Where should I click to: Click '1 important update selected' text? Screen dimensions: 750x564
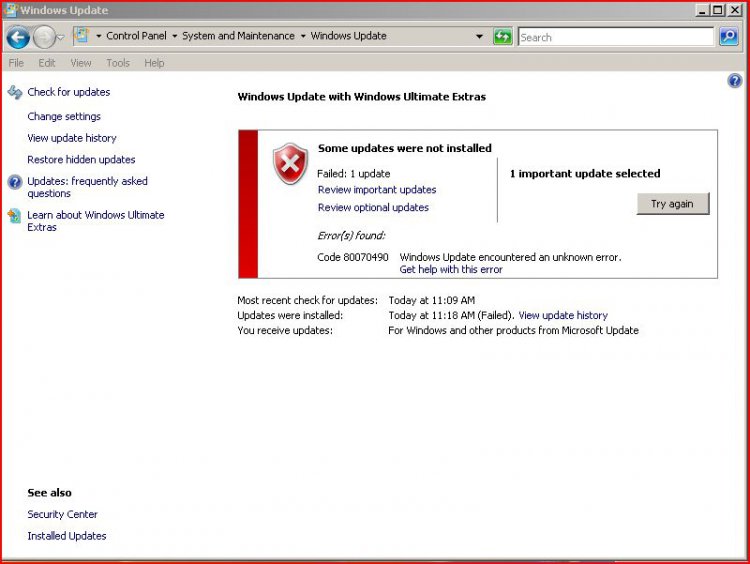(585, 174)
